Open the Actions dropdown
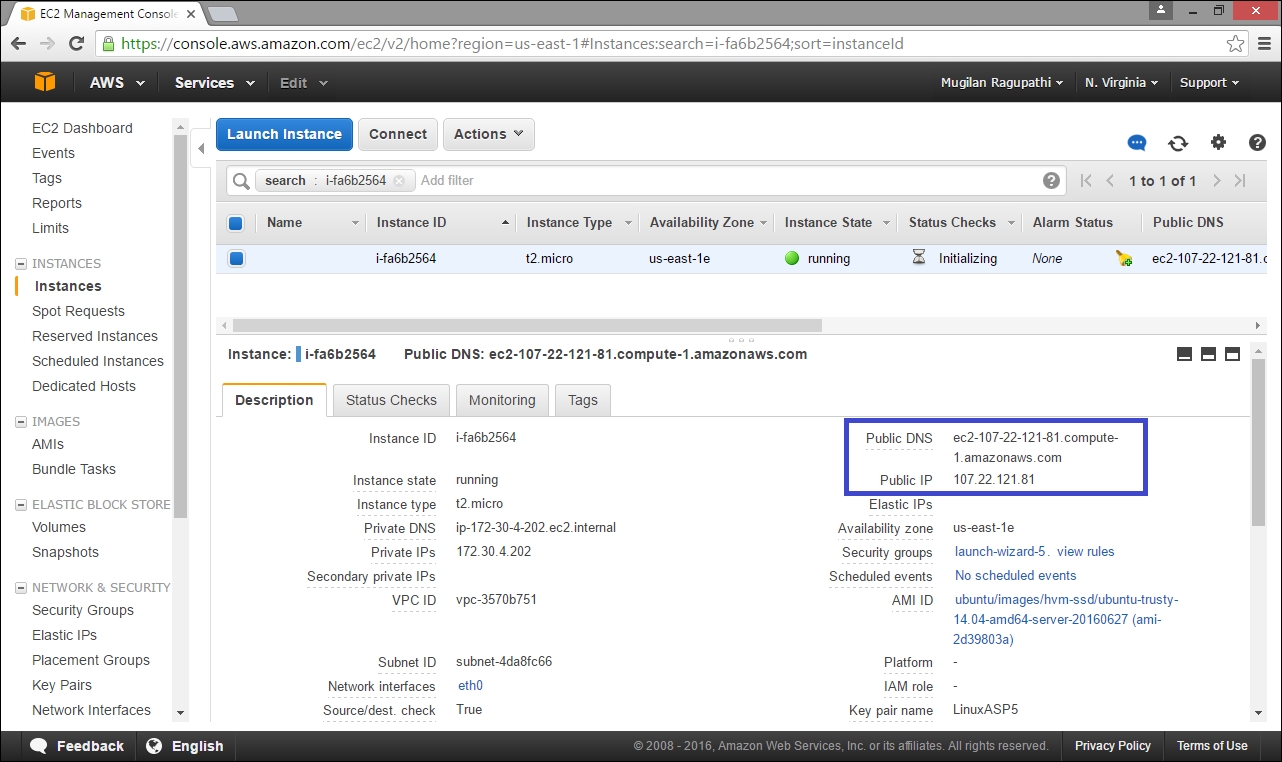Image resolution: width=1282 pixels, height=762 pixels. point(488,134)
